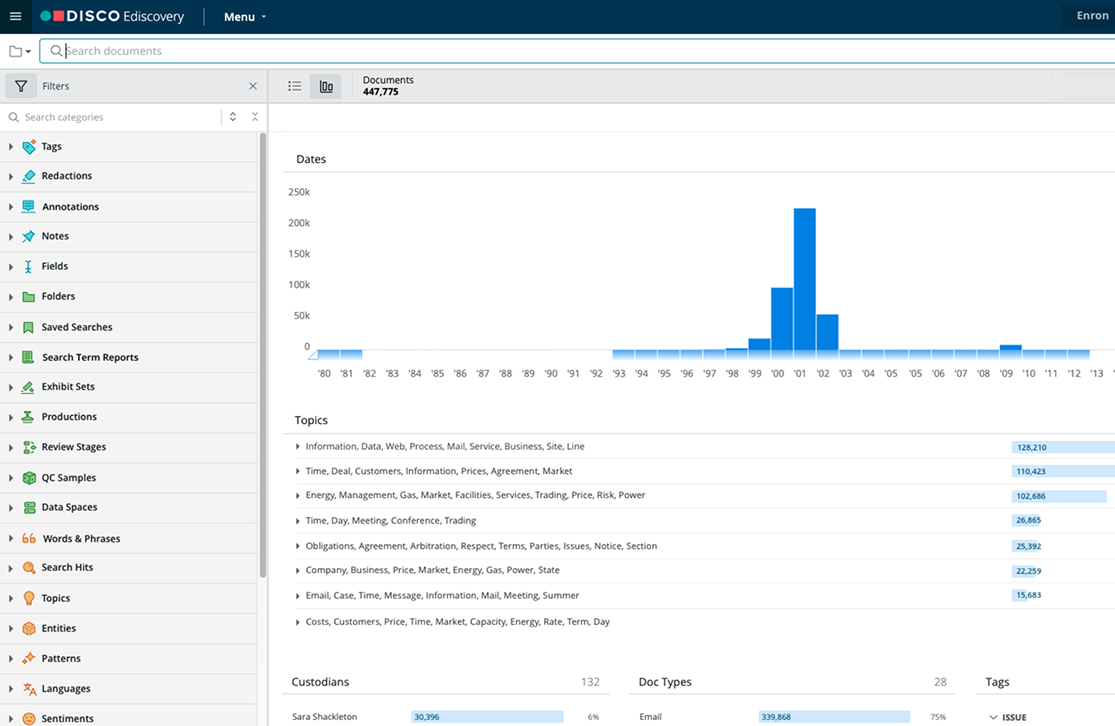Screen dimensions: 1115x726
Task: Expand the Obligations, Agreement, Arbitration topic
Action: [297, 546]
